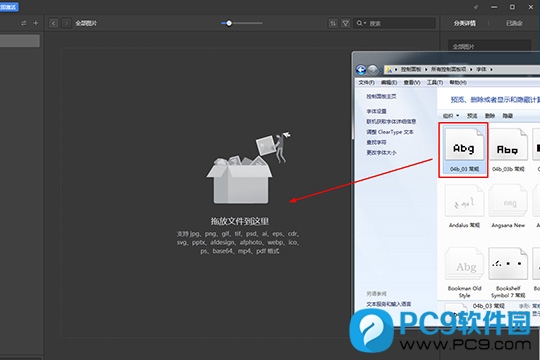Open the 调整 ClearType 文本 link
540x360 pixels.
(x=390, y=132)
